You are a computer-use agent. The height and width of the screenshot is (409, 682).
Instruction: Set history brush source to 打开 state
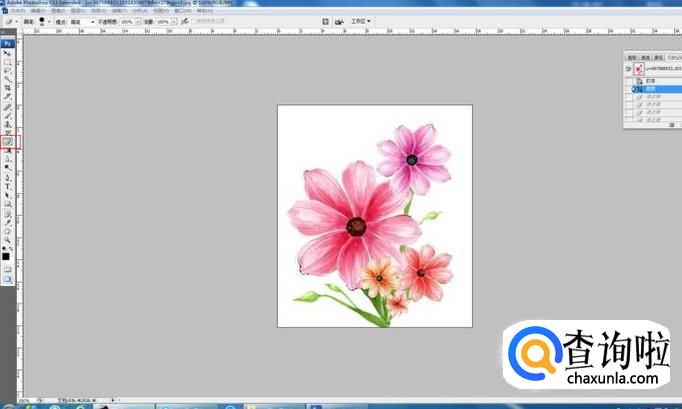click(x=630, y=81)
